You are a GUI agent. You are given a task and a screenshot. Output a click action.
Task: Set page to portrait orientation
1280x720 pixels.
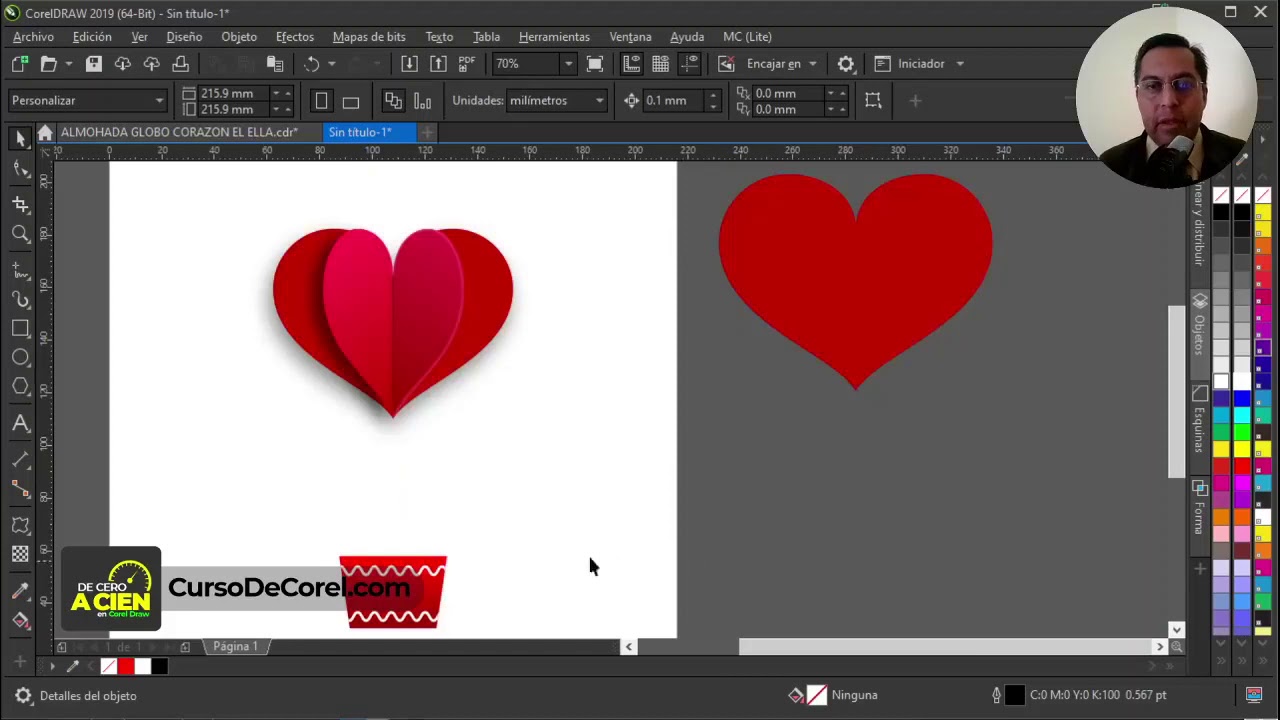pyautogui.click(x=321, y=101)
